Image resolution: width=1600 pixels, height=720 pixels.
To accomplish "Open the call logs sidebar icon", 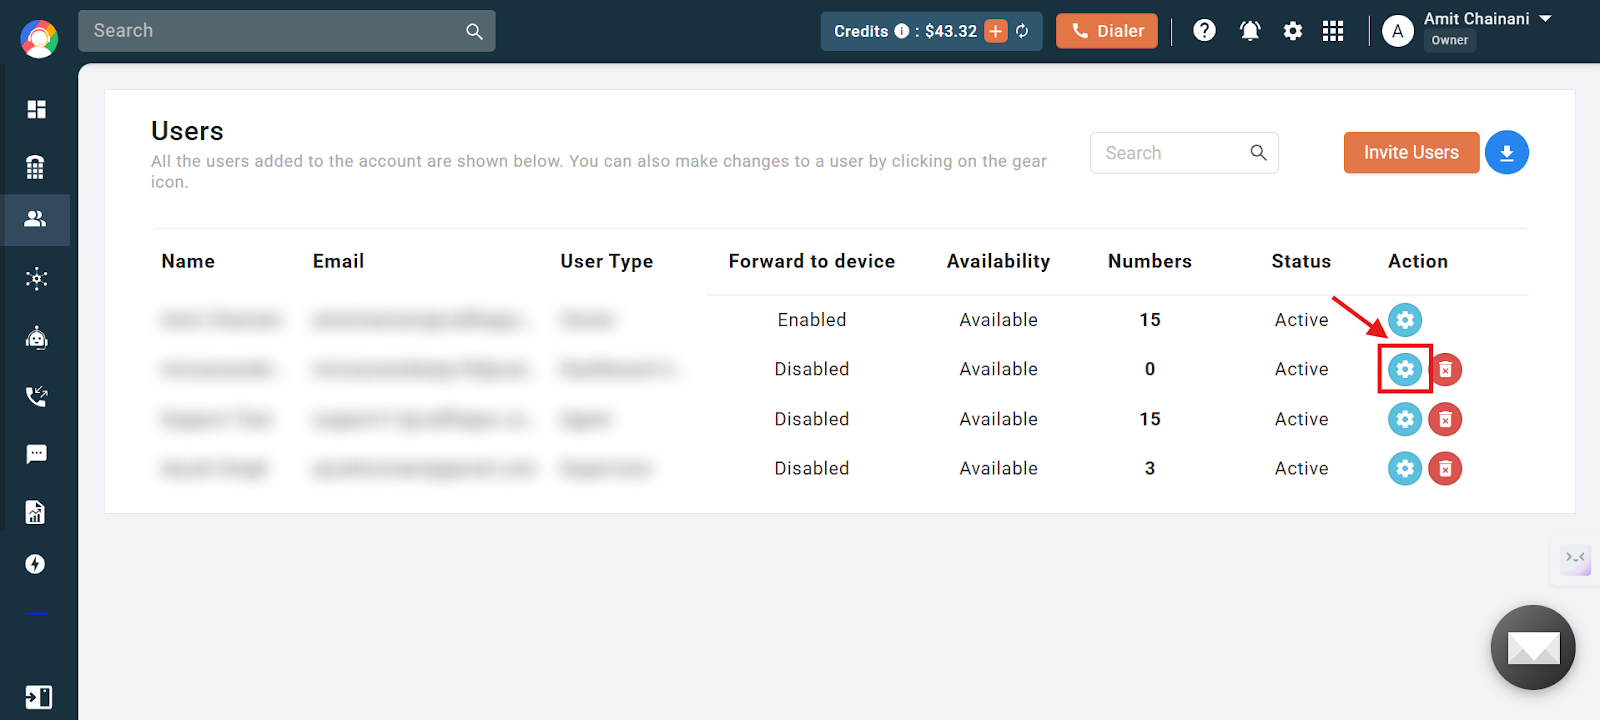I will coord(37,397).
